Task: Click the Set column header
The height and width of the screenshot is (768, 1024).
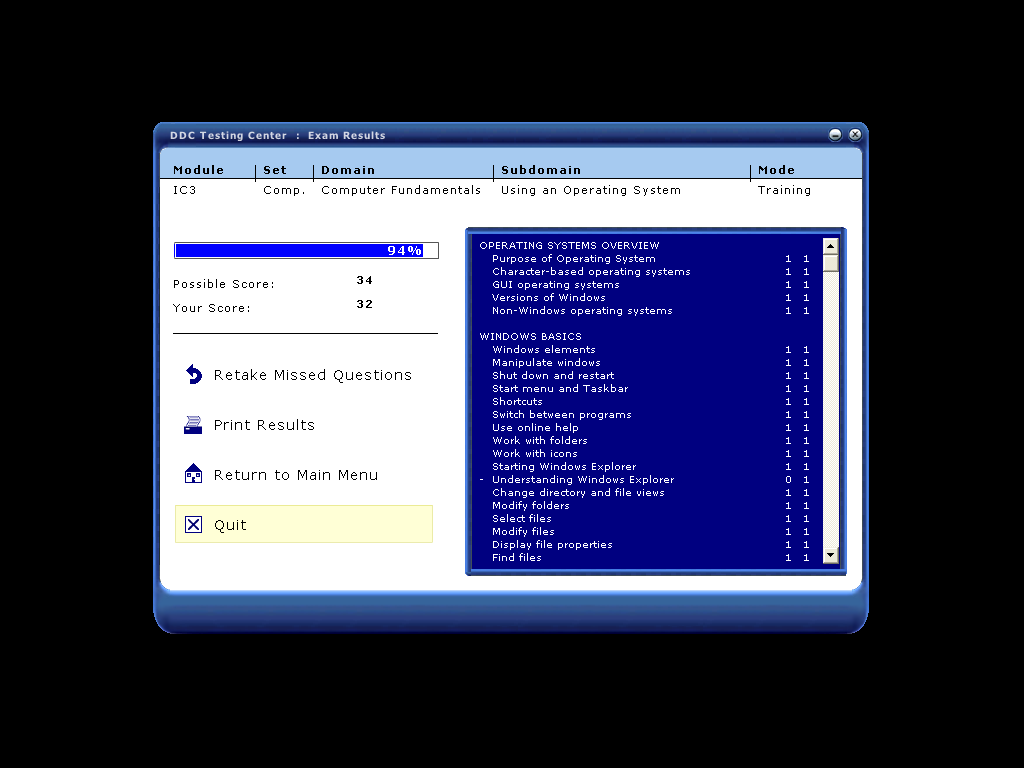Action: [x=275, y=170]
